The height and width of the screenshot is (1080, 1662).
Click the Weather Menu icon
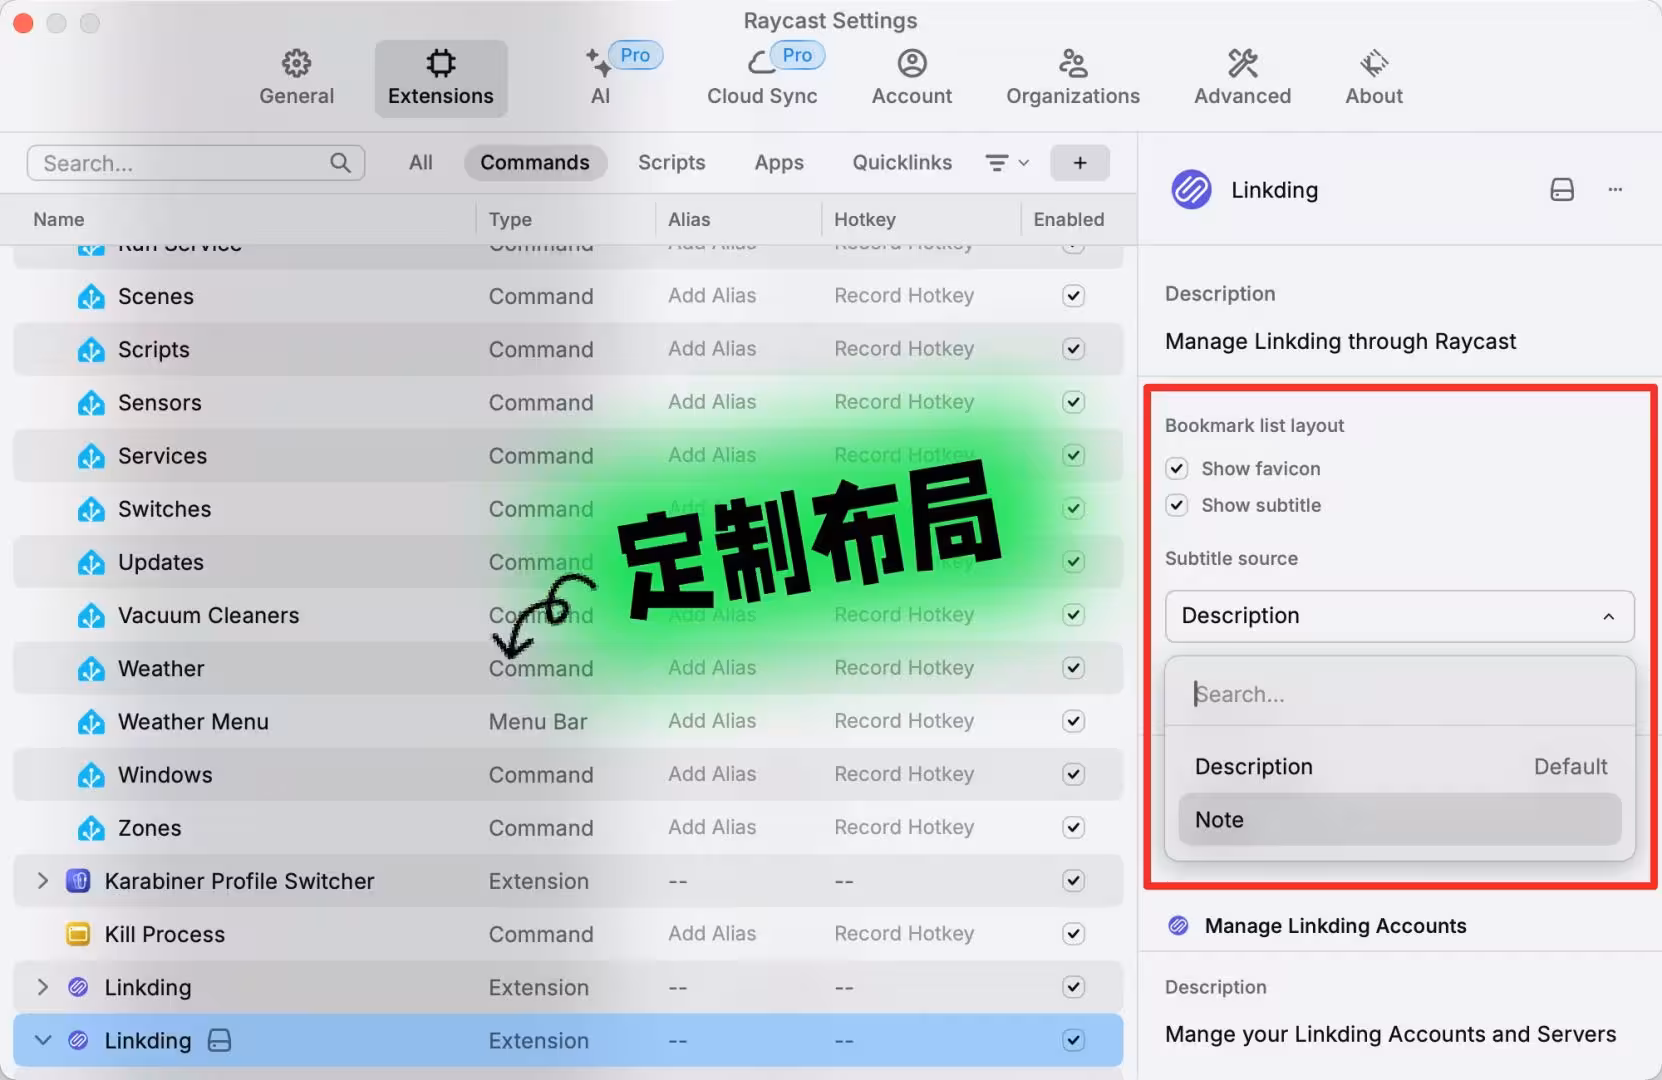point(91,722)
